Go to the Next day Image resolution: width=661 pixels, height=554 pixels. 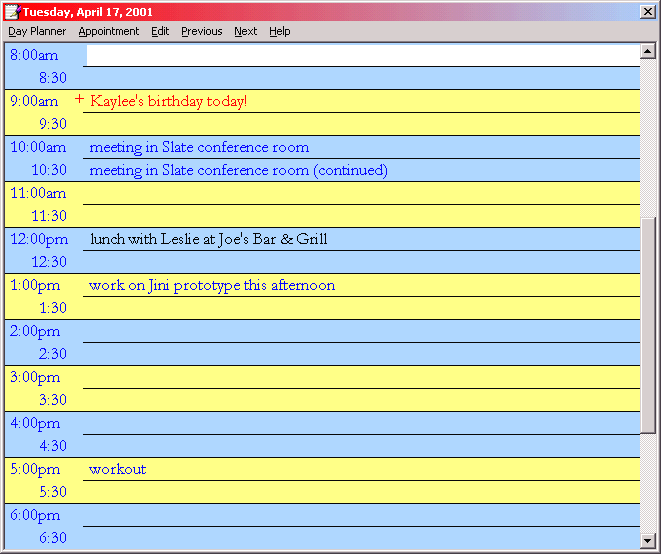point(245,31)
